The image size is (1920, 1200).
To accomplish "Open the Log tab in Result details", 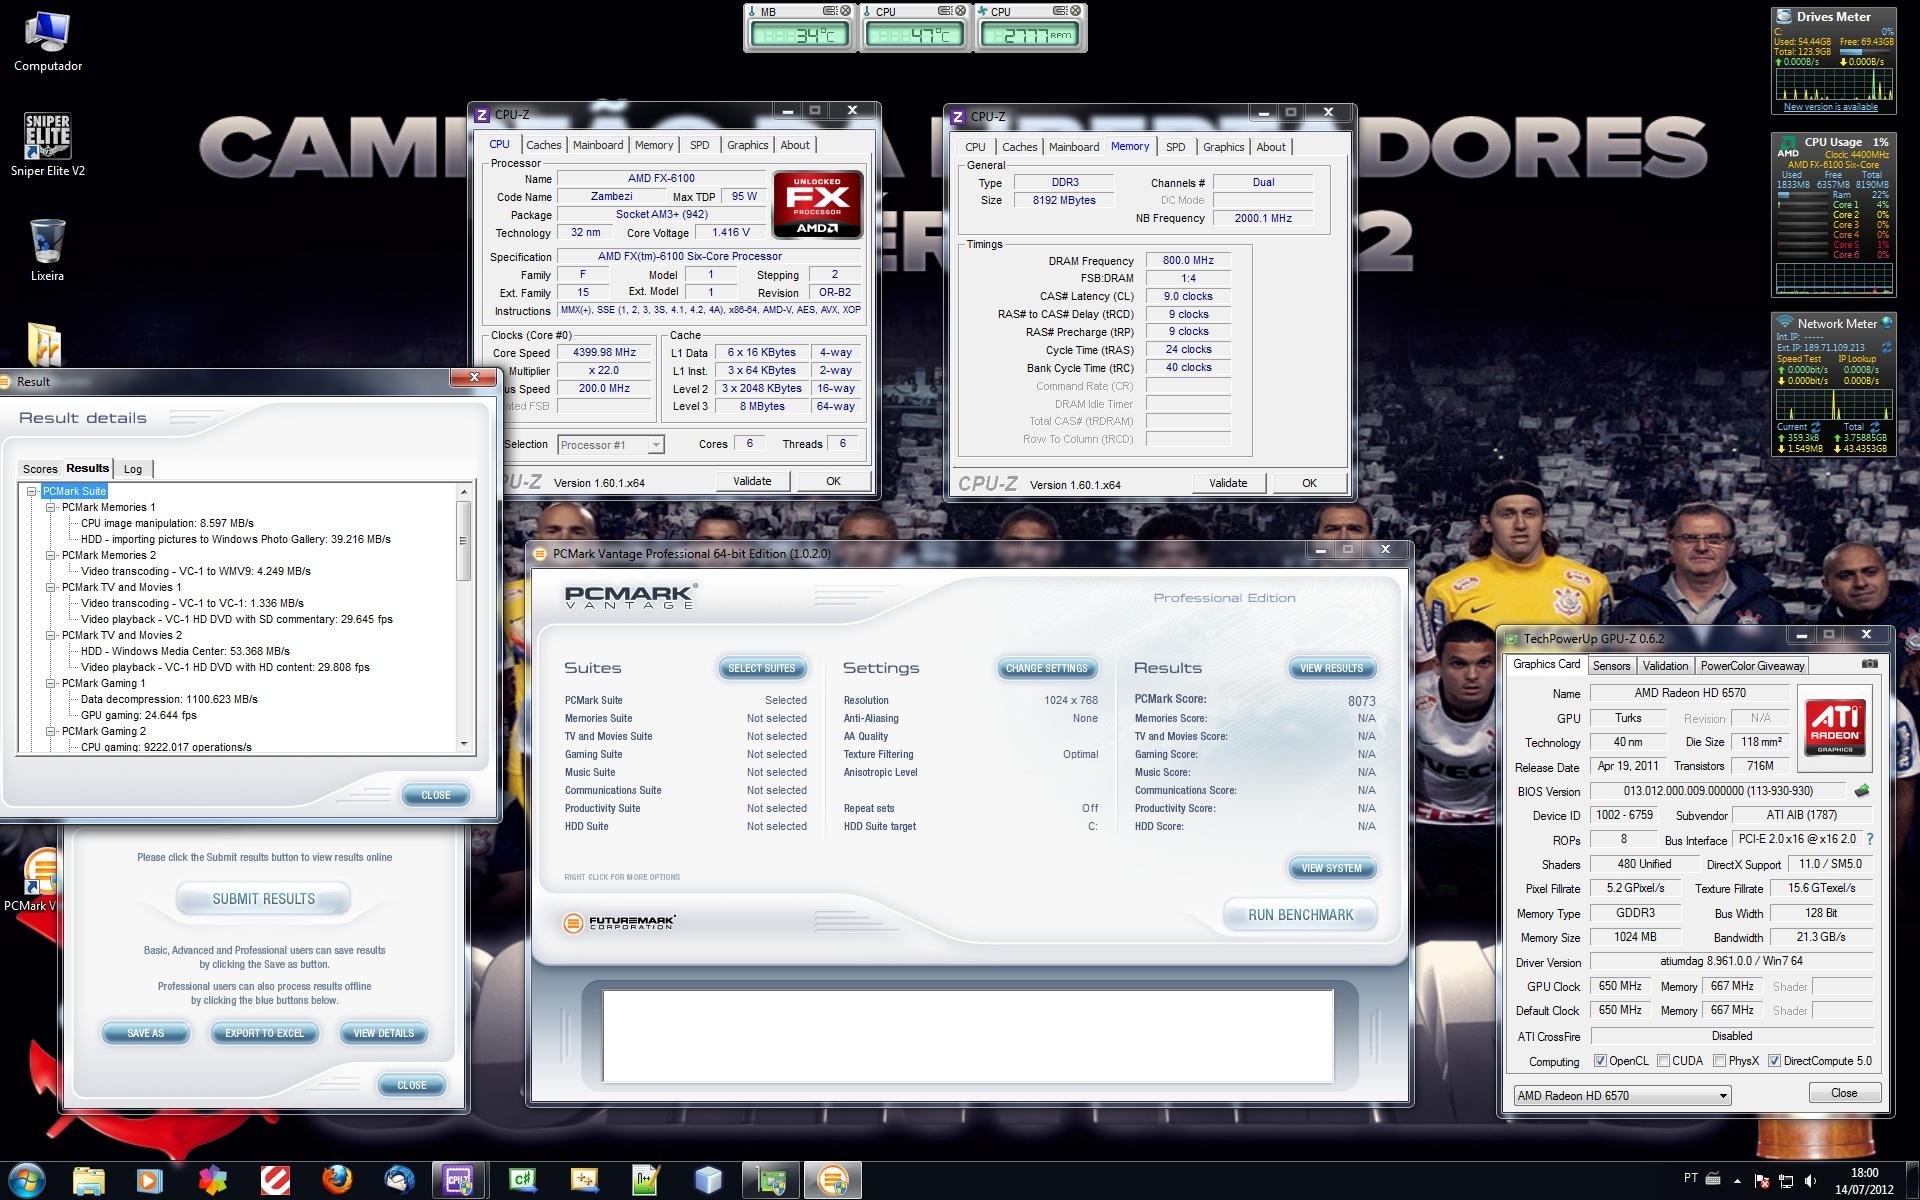I will pos(133,469).
